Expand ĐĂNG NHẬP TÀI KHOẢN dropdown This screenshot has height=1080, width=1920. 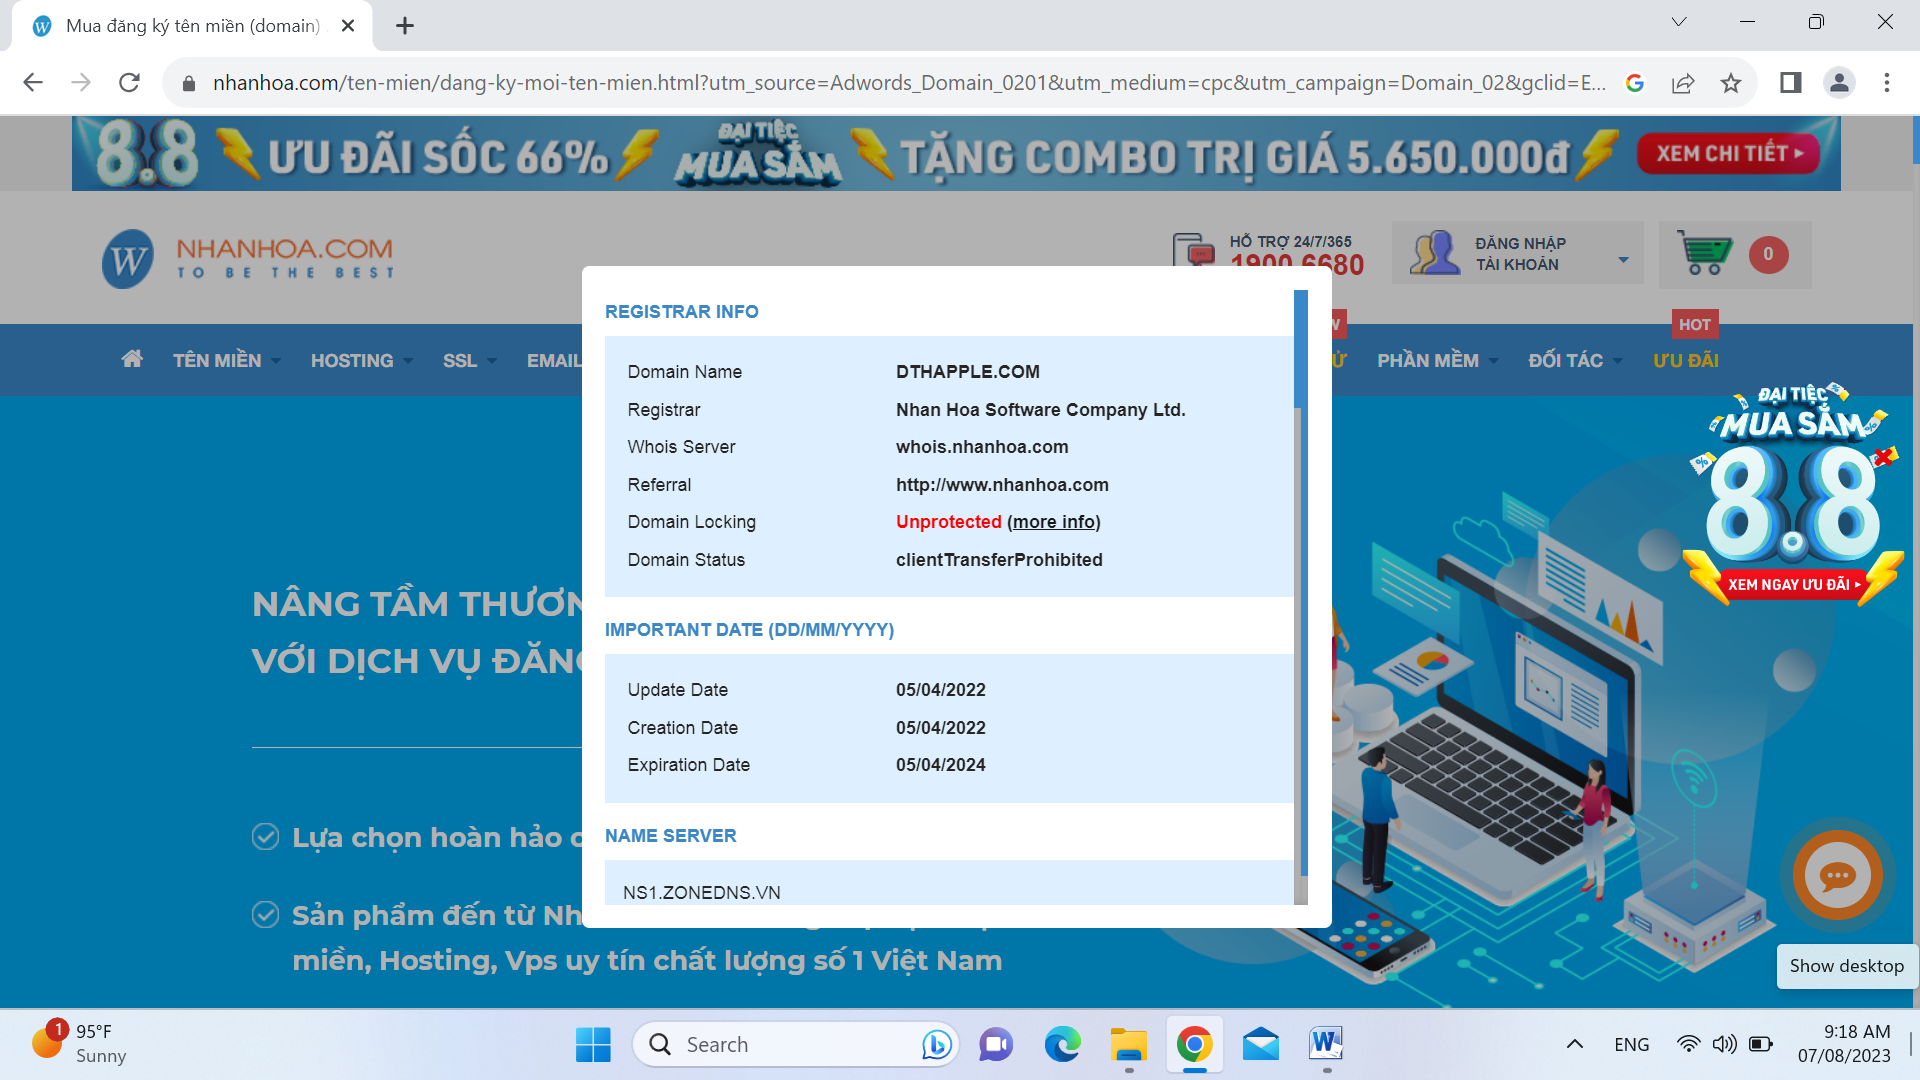1518,254
